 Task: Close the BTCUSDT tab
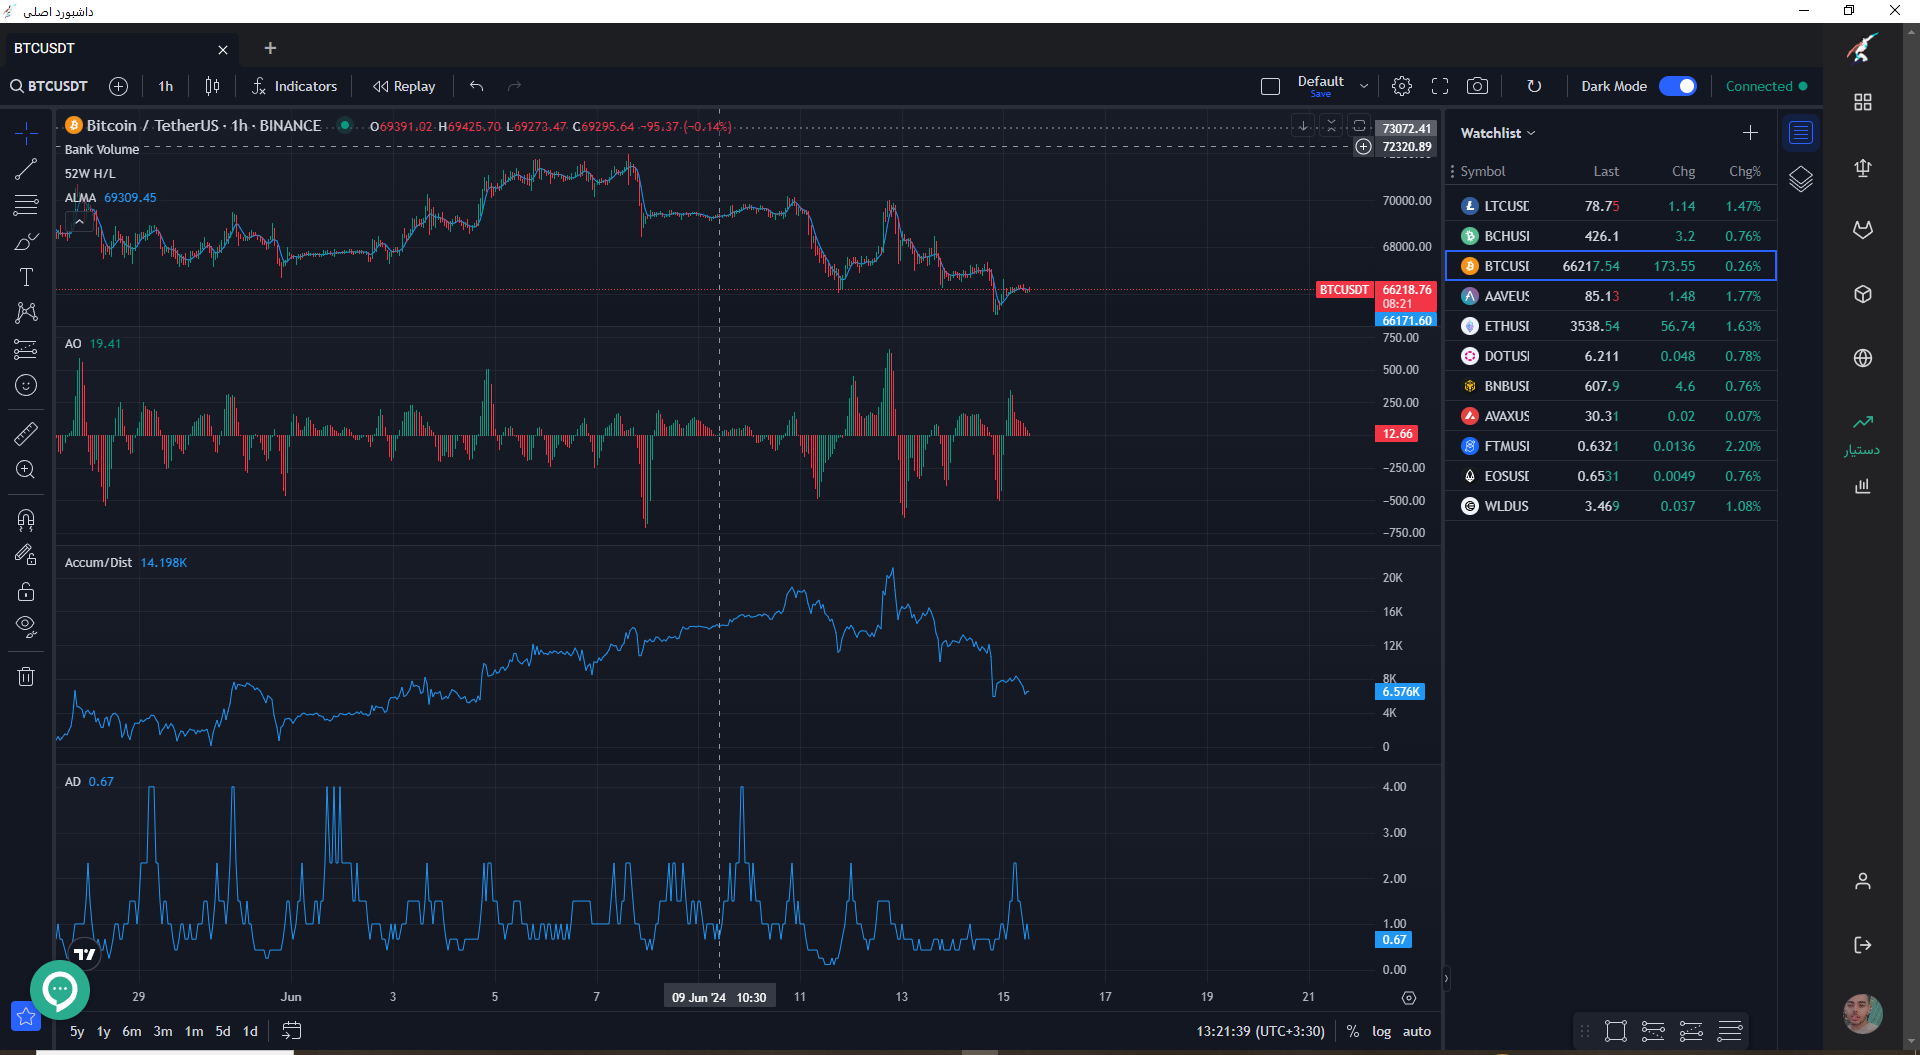[x=223, y=49]
